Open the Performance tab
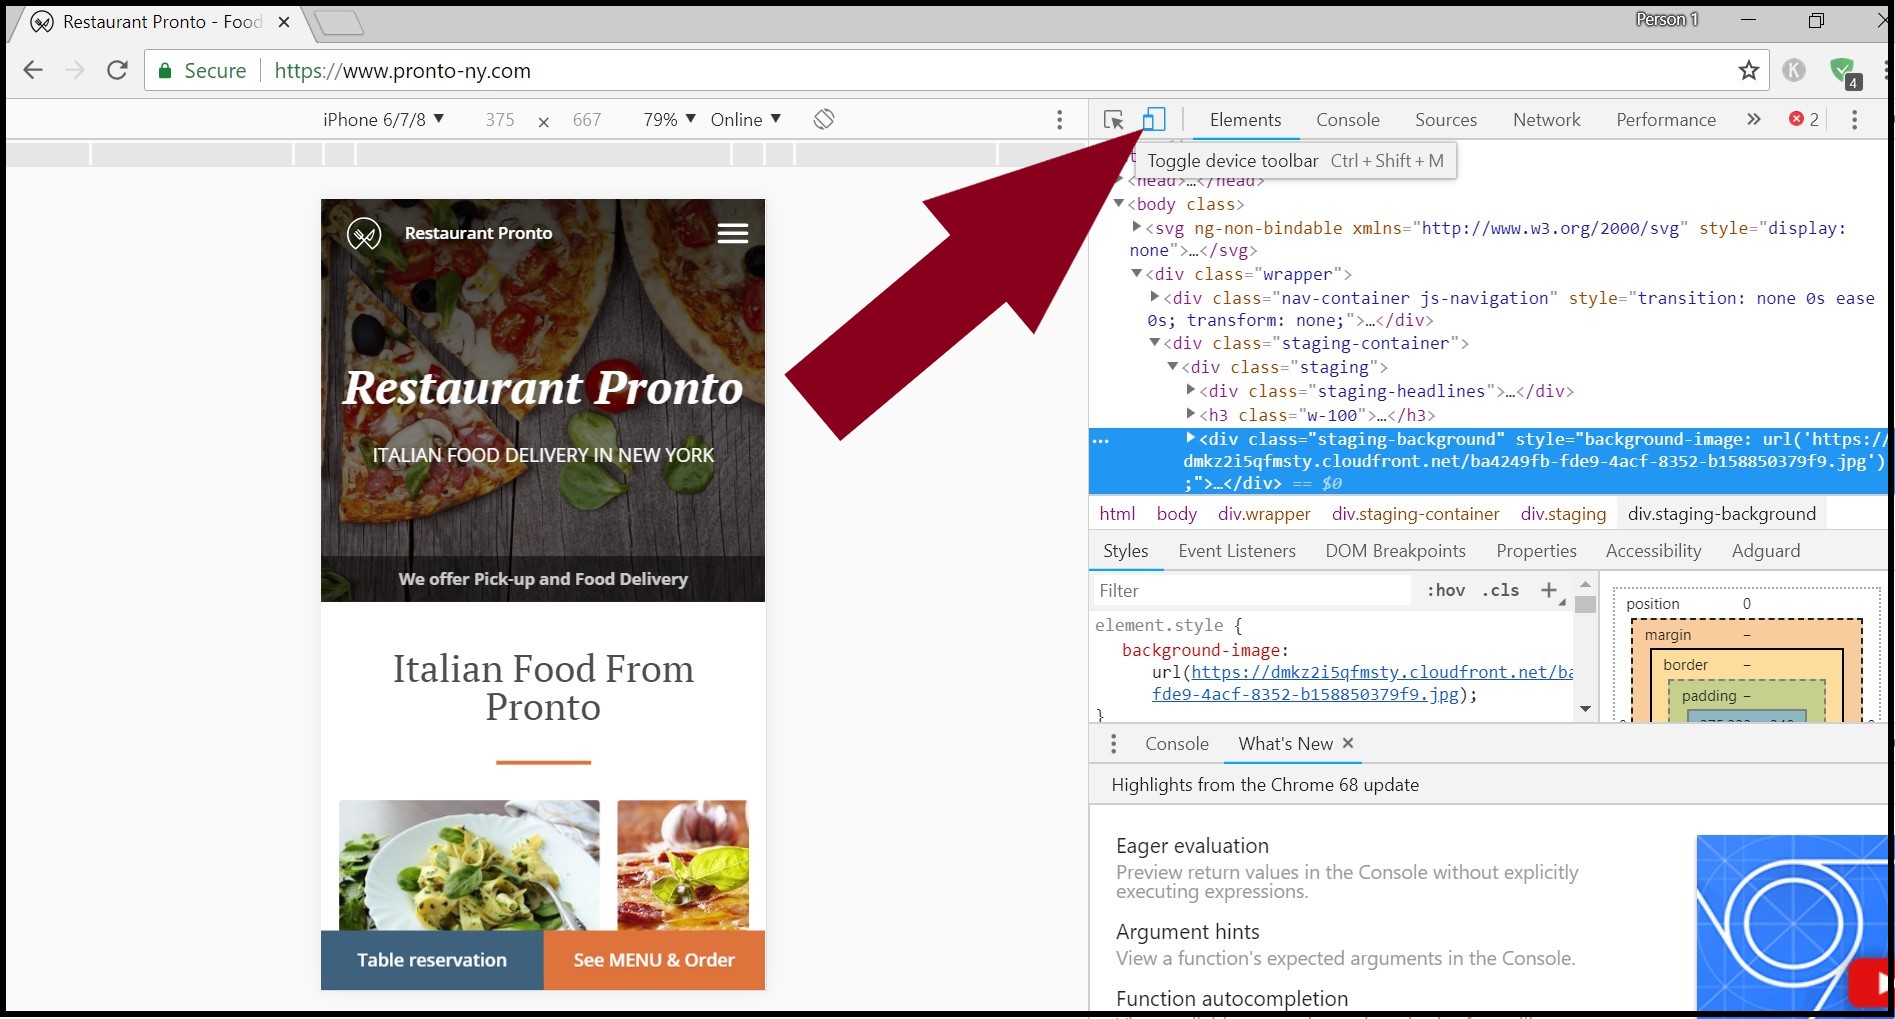The image size is (1895, 1019). [x=1666, y=120]
